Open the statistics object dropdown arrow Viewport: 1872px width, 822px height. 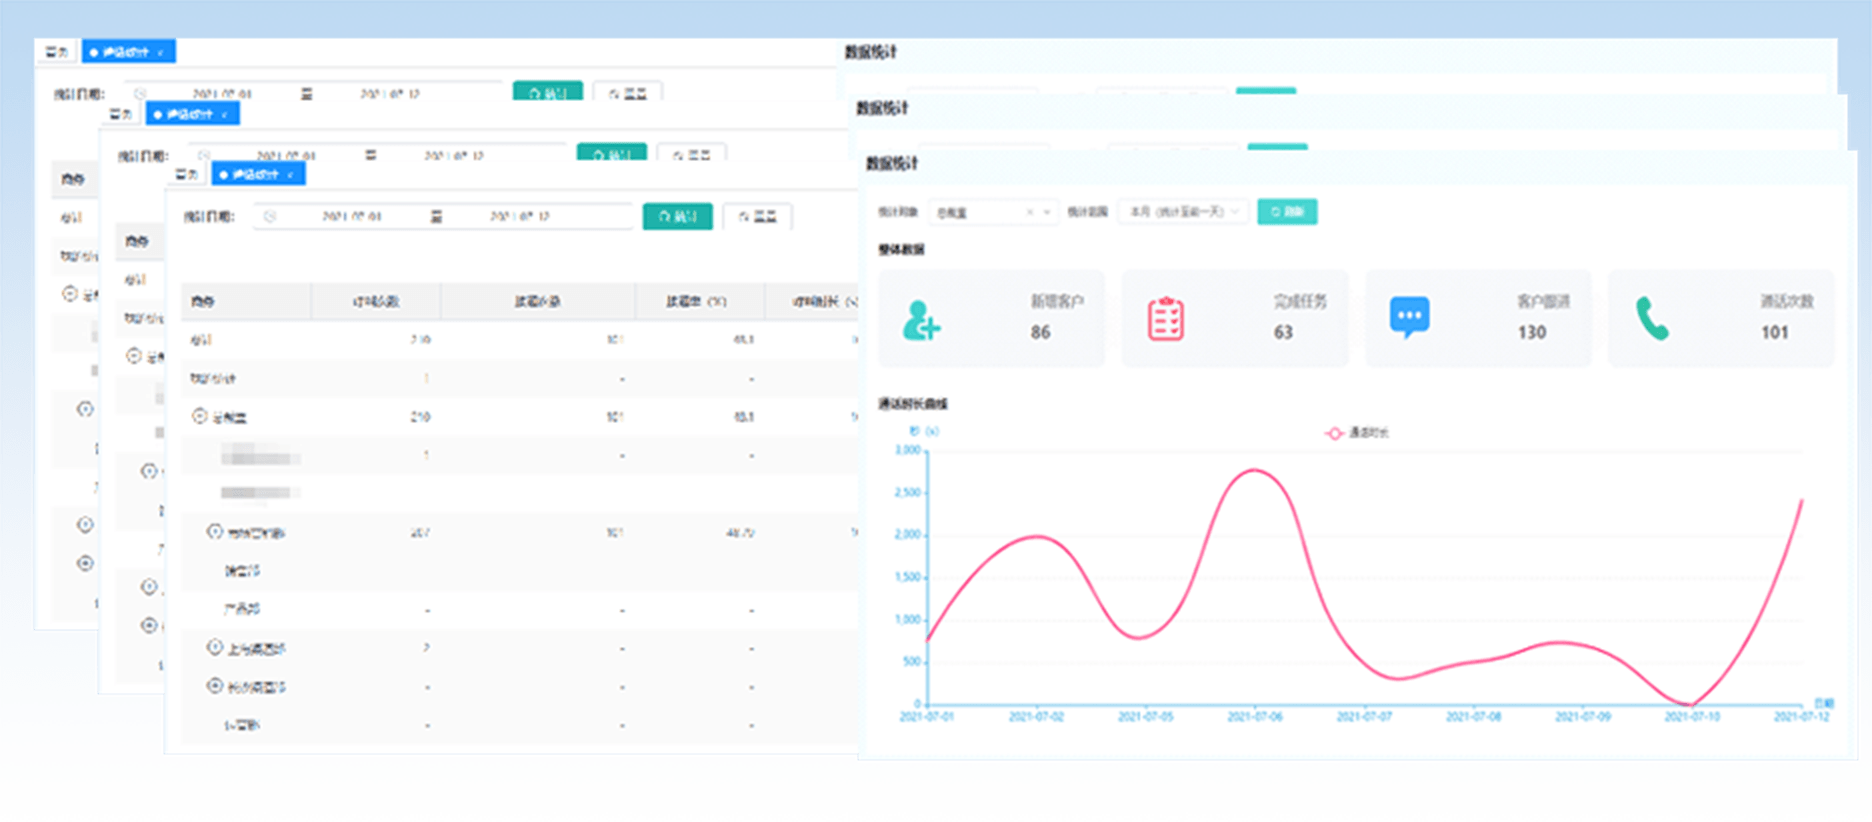pyautogui.click(x=1047, y=212)
